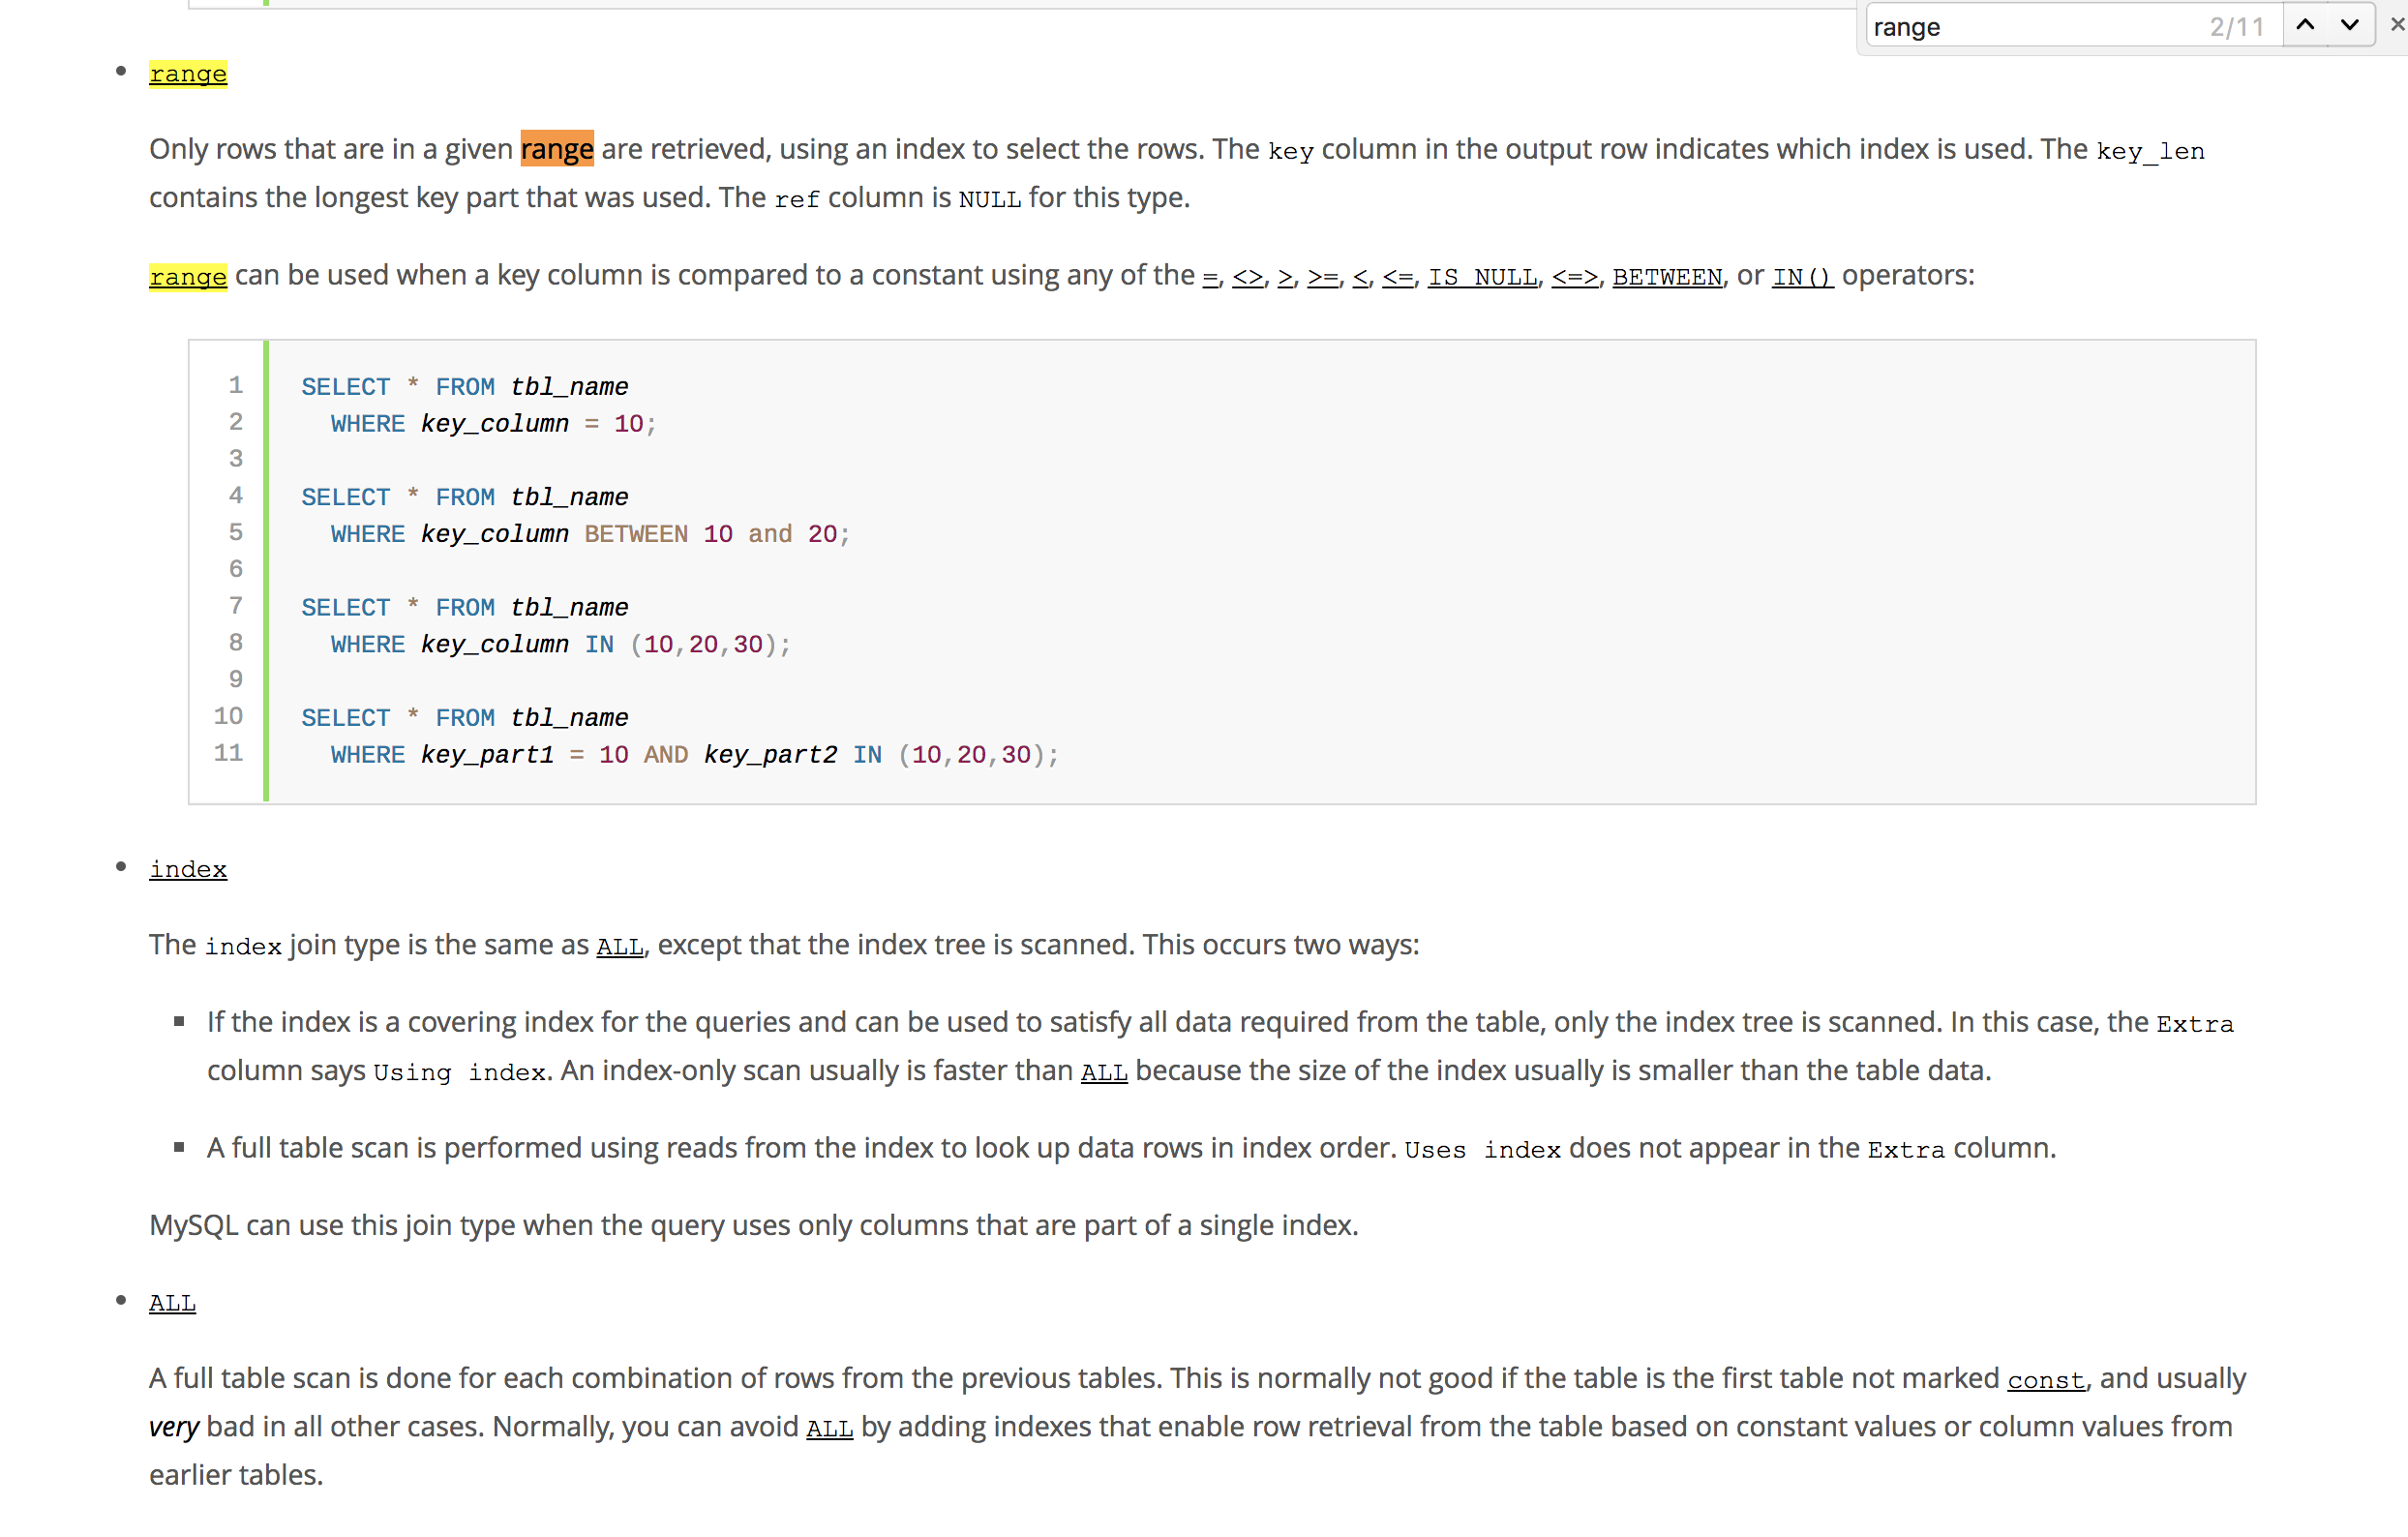The width and height of the screenshot is (2408, 1537).
Task: Click line number 1 in code block
Action: coord(236,385)
